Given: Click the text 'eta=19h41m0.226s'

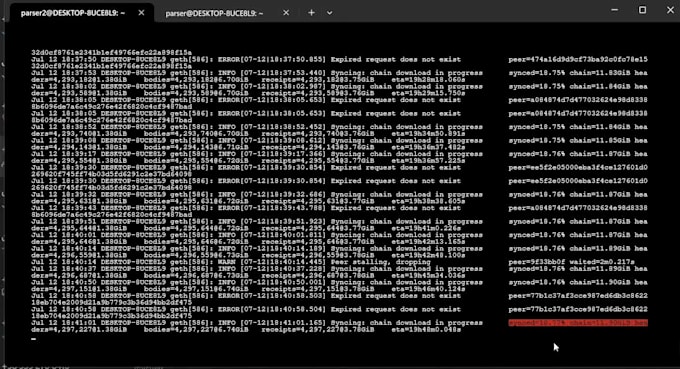Looking at the screenshot, I should (x=426, y=228).
